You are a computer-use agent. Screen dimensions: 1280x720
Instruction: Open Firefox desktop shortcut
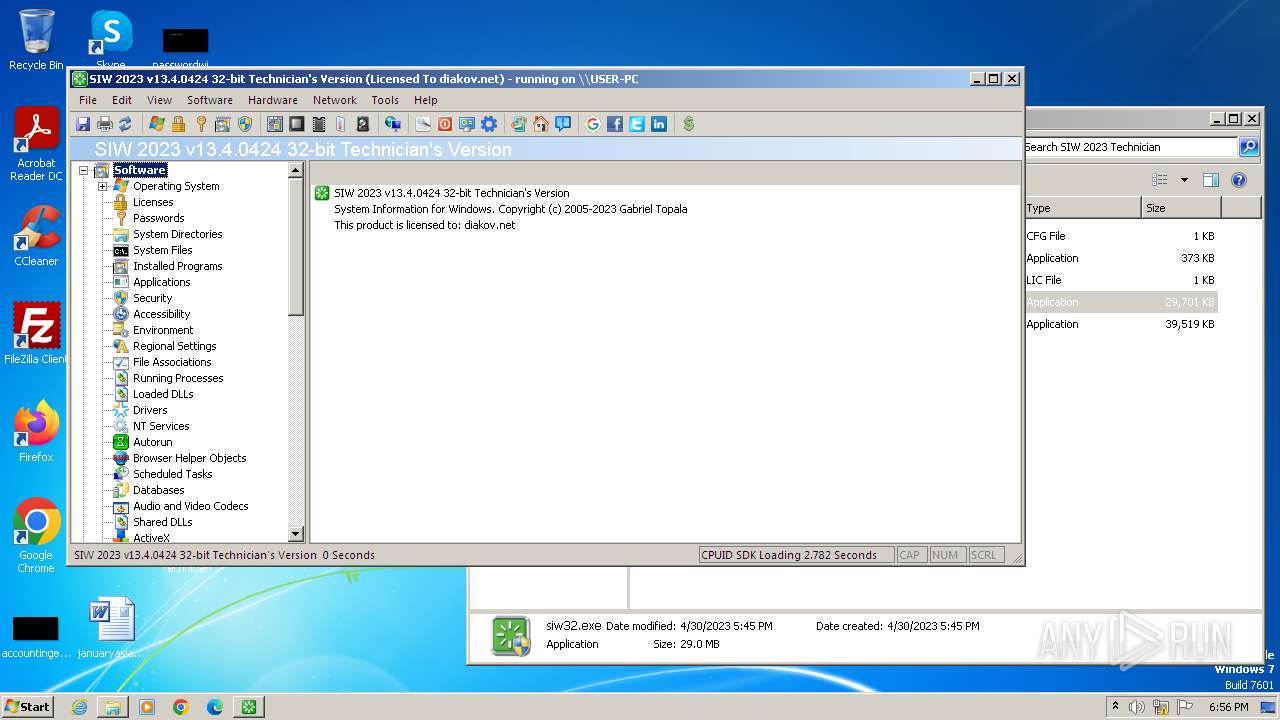36,432
